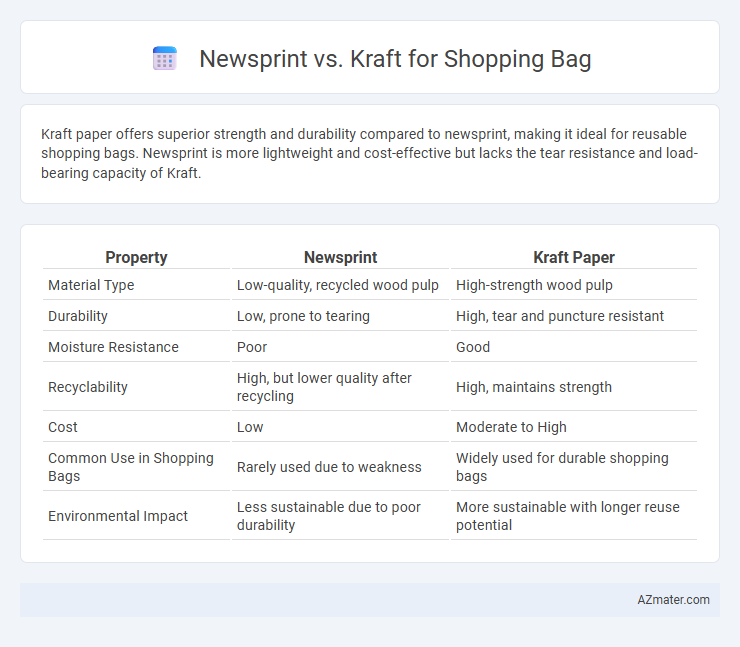
Task: Click 'Low, prone to tearing' cell
Action: (303, 316)
